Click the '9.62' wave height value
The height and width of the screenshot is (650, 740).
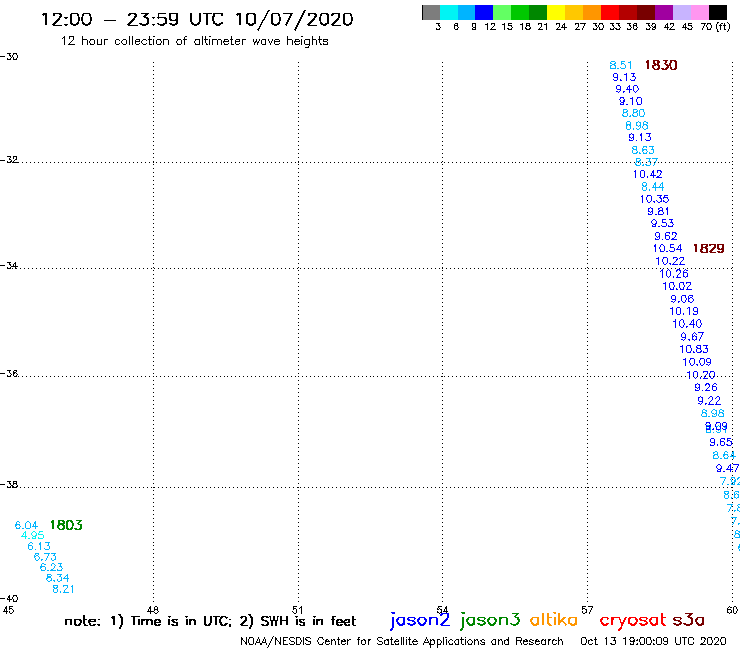pos(665,236)
